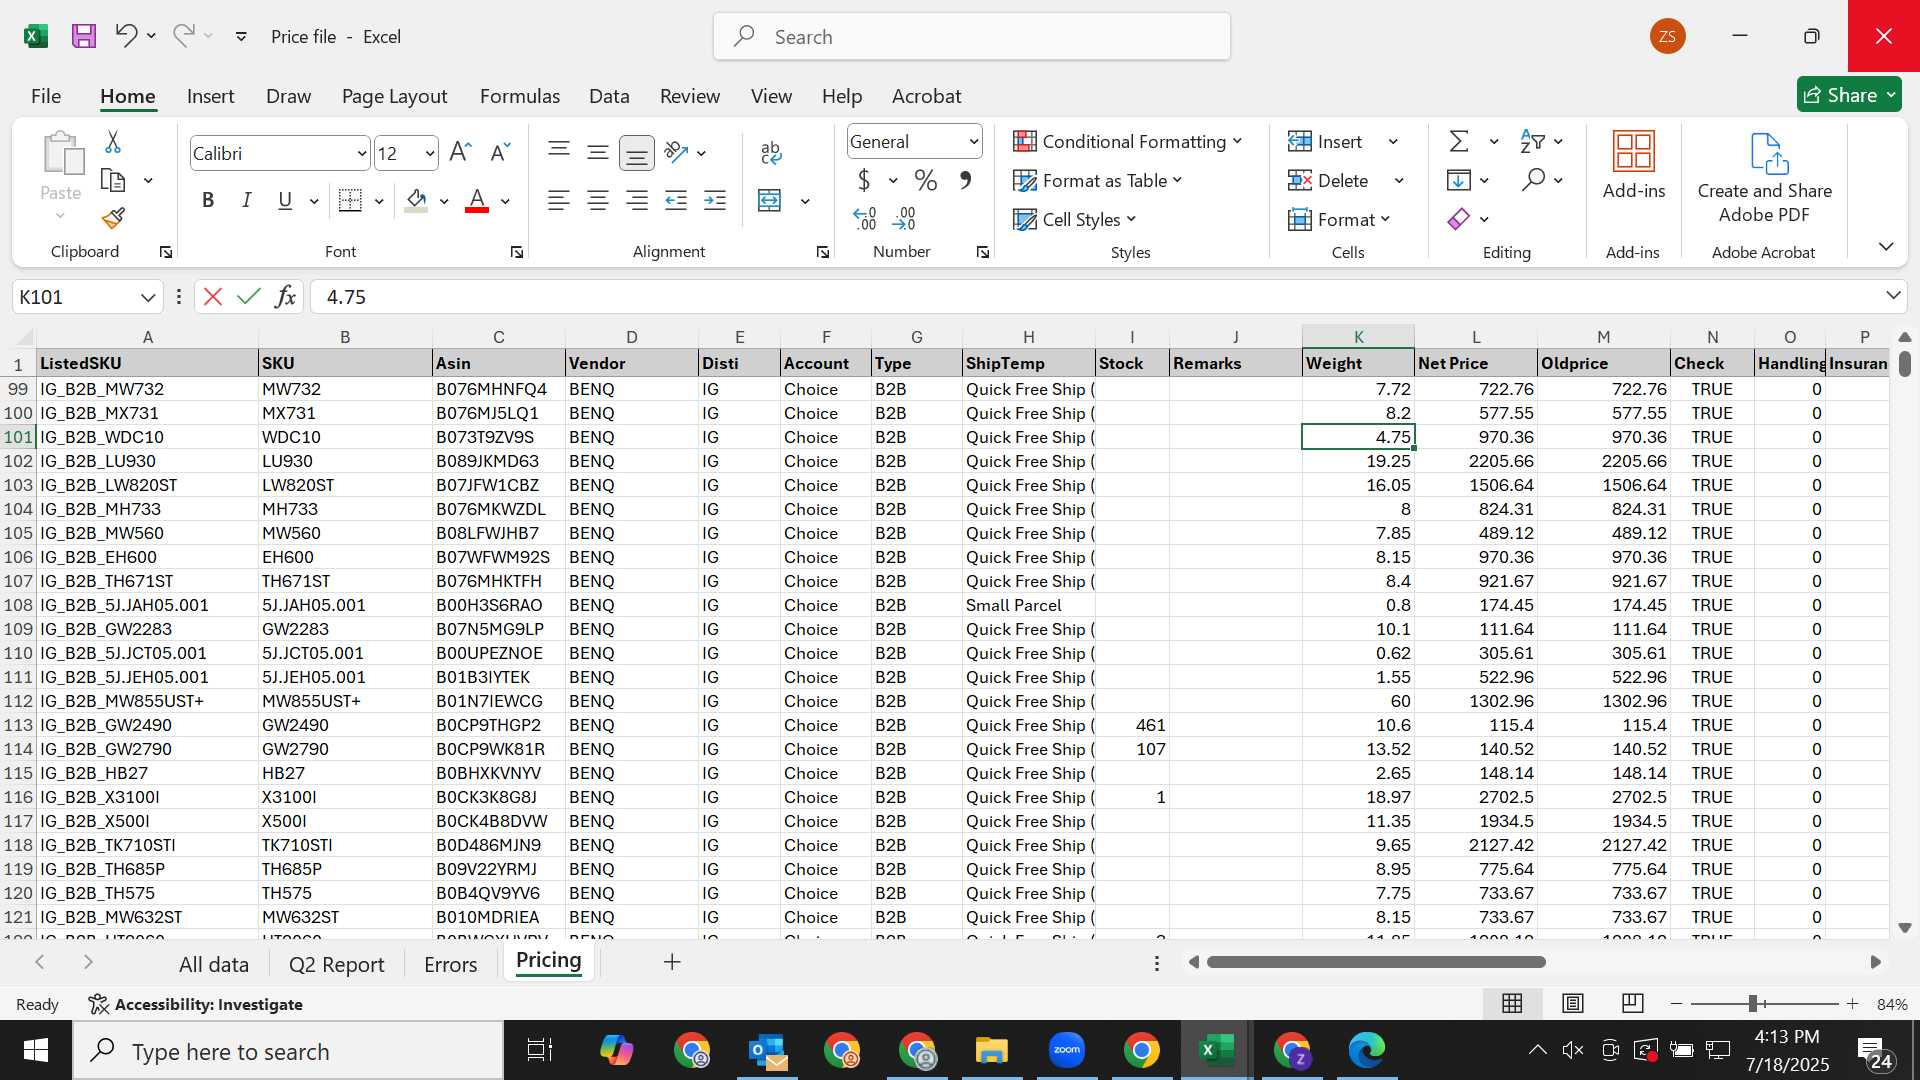The height and width of the screenshot is (1080, 1920).
Task: Open the Add-ins button
Action: tap(1634, 166)
